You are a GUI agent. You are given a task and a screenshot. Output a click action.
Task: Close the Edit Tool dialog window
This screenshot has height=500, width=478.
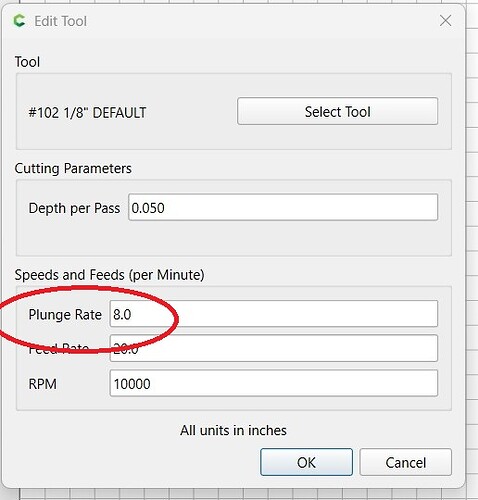(445, 21)
